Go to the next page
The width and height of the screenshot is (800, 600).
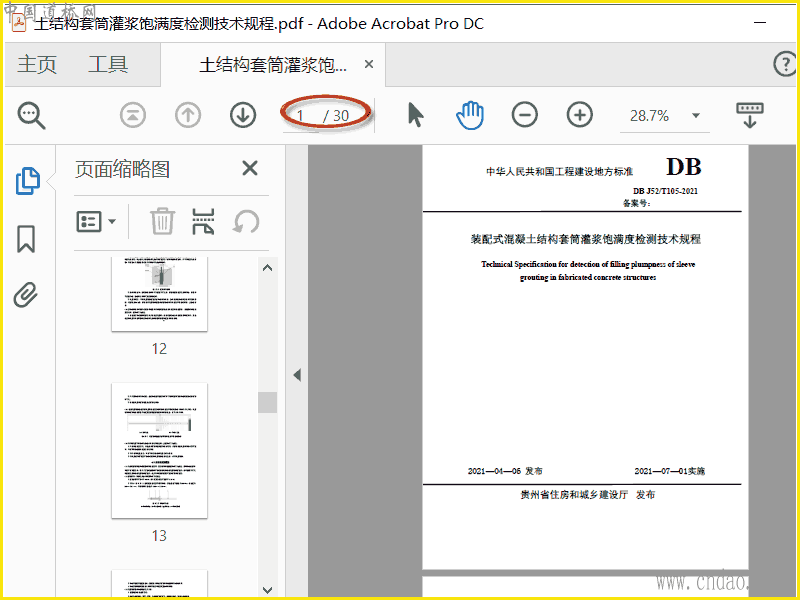pos(243,115)
